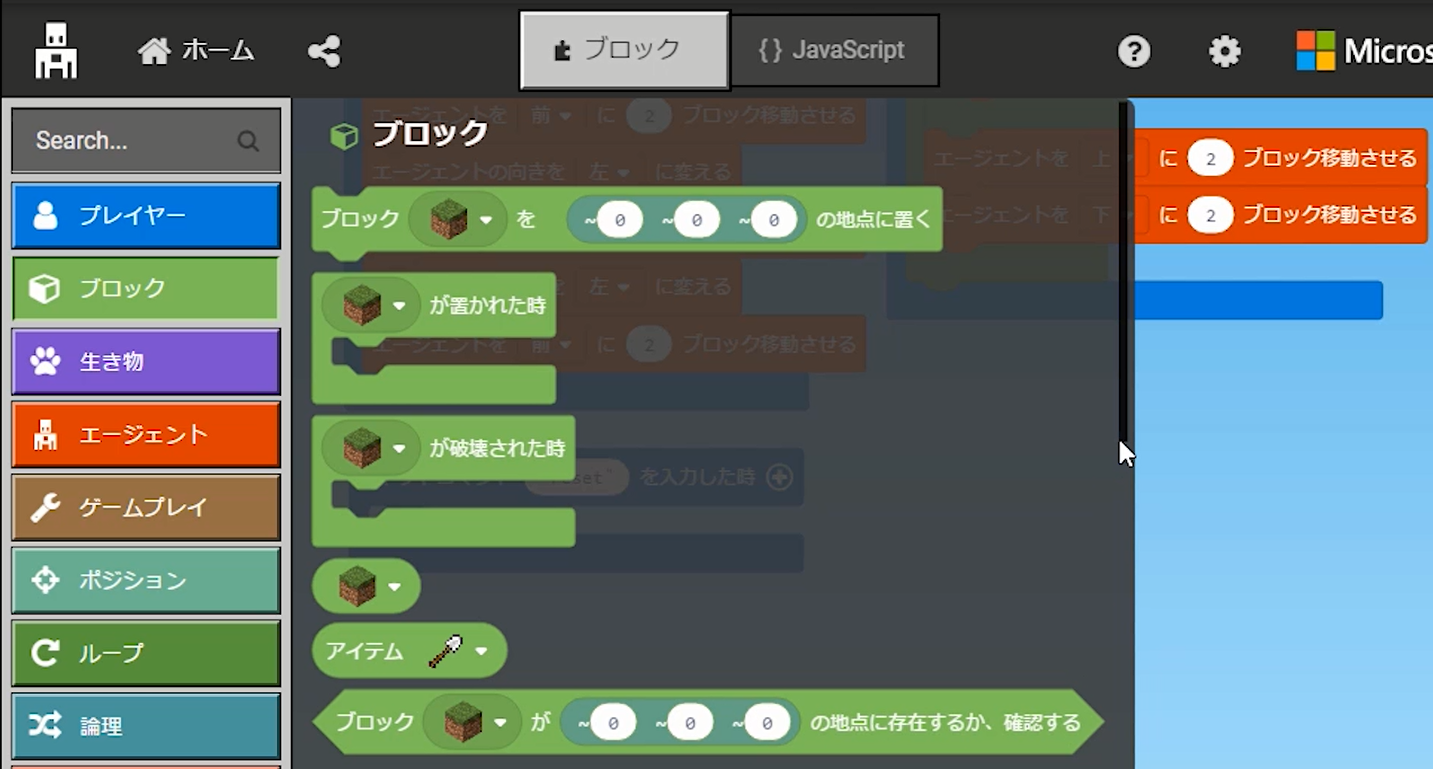The height and width of the screenshot is (769, 1433).
Task: Switch to the ブロック editor tab
Action: 624,50
